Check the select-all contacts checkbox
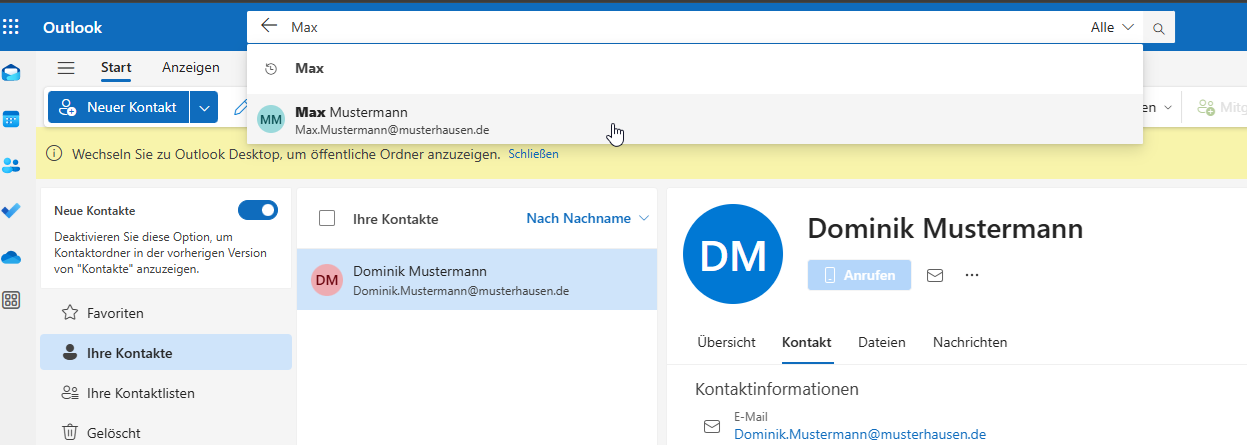Viewport: 1247px width, 445px height. (x=327, y=218)
